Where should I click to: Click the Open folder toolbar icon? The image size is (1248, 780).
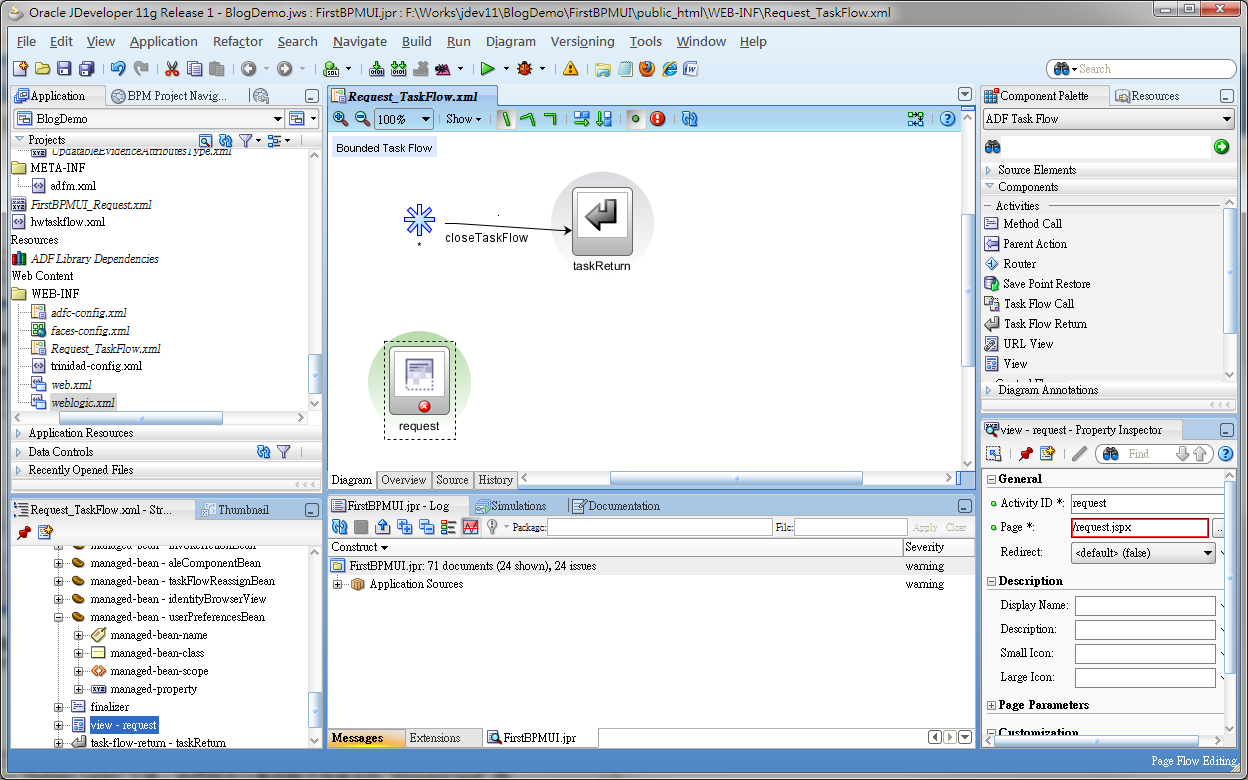pyautogui.click(x=42, y=69)
